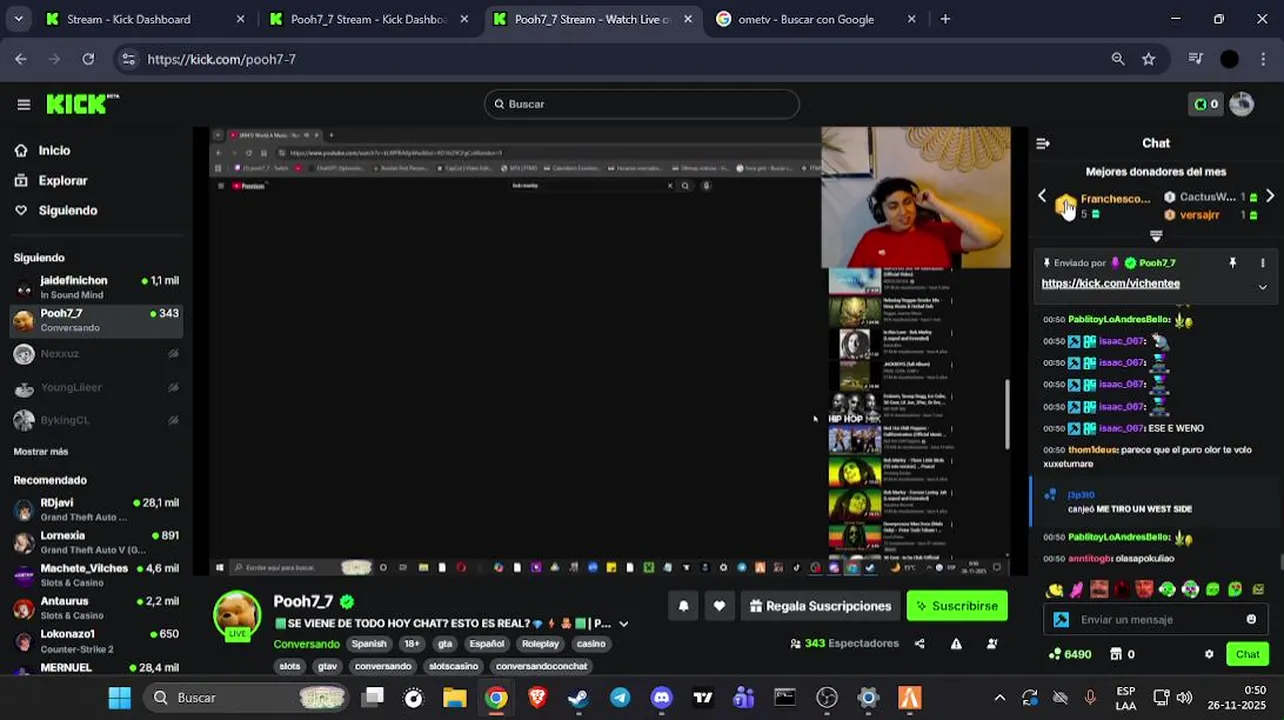
Task: Expand stream title details chevron
Action: (623, 624)
